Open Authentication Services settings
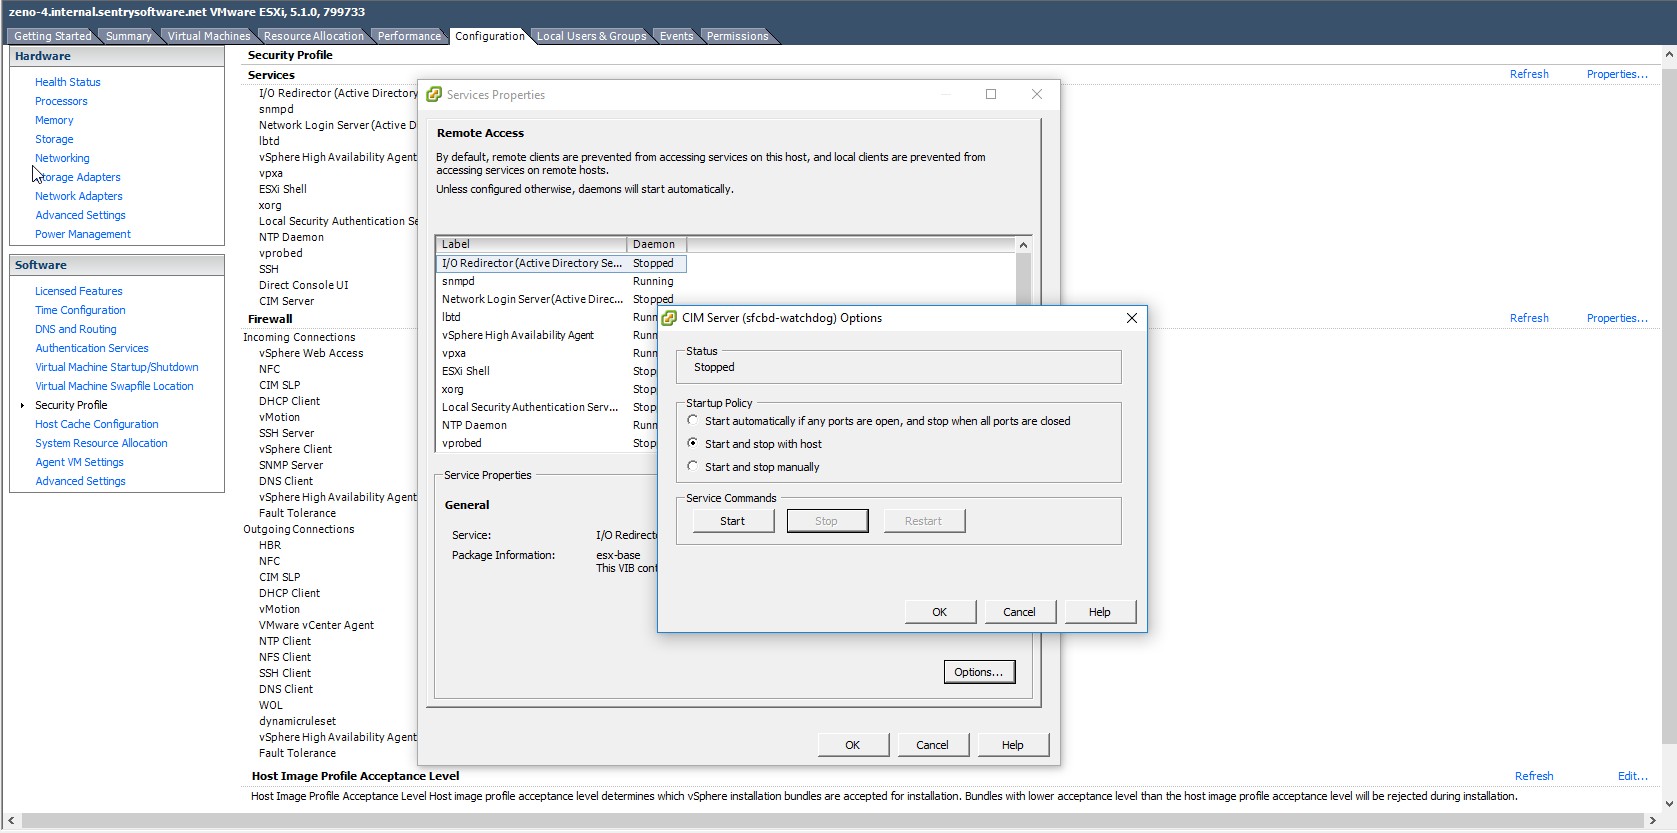Viewport: 1677px width, 833px height. coord(92,348)
